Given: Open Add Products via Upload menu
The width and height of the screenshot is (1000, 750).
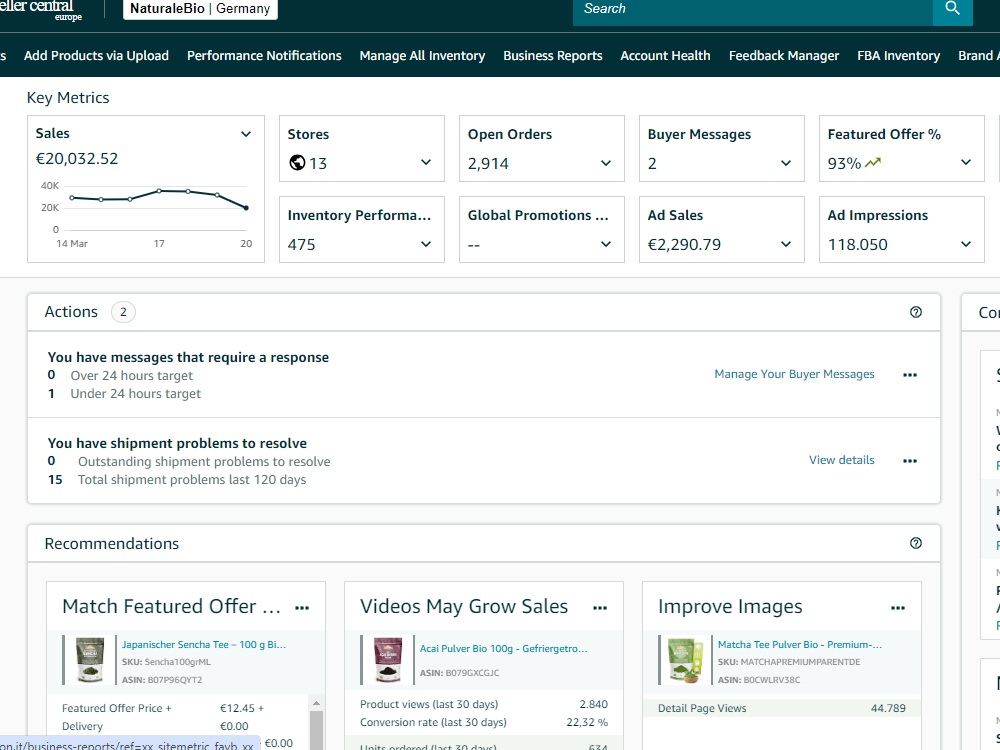Looking at the screenshot, I should click(x=96, y=55).
